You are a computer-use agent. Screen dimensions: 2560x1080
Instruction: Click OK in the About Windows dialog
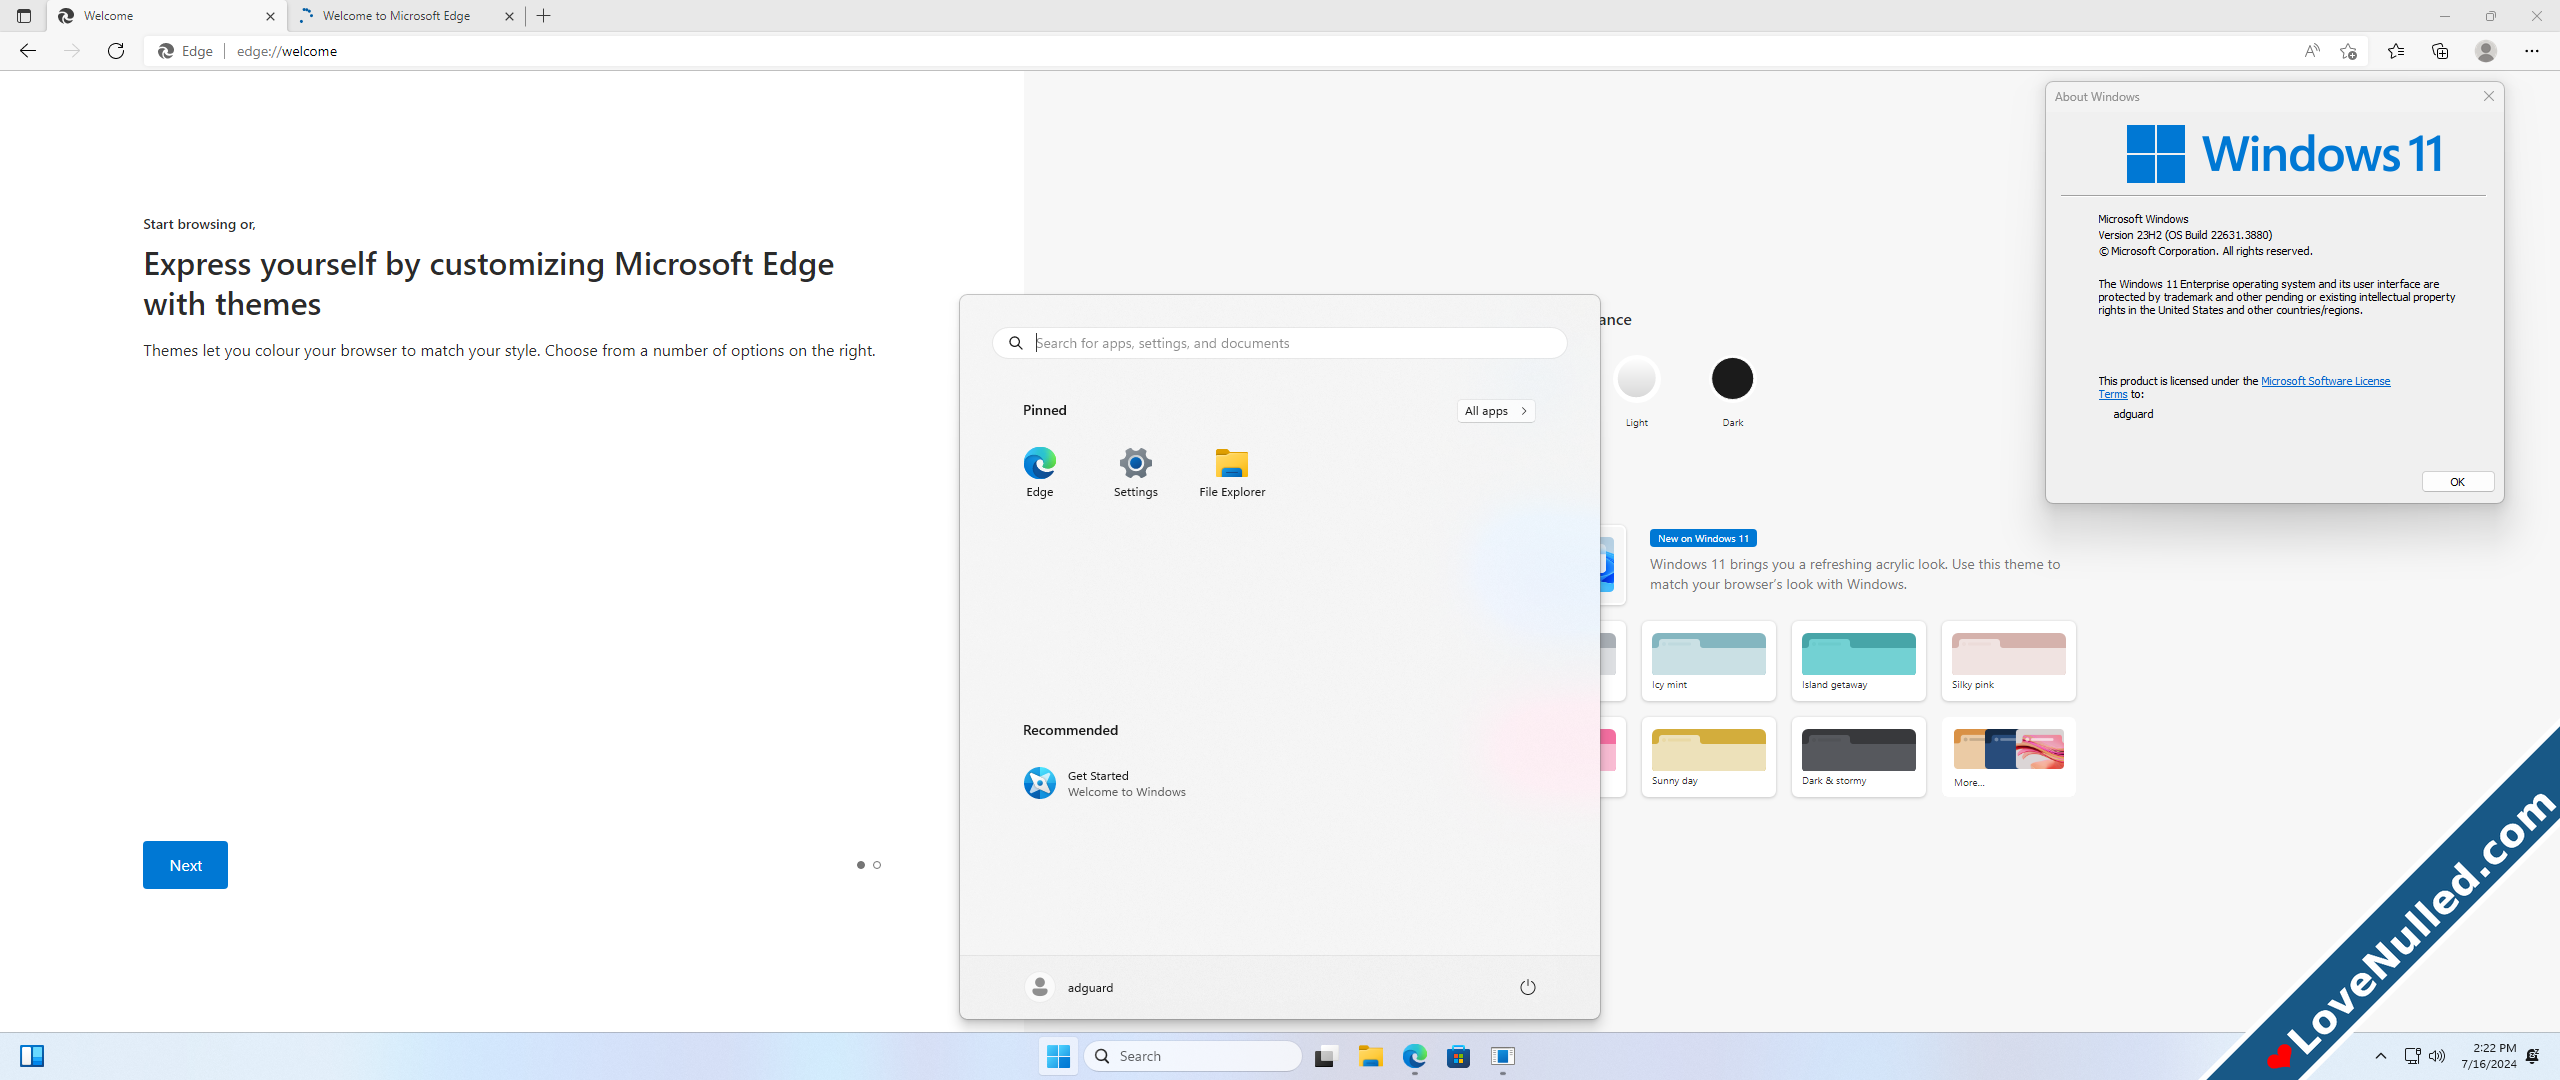[2458, 482]
